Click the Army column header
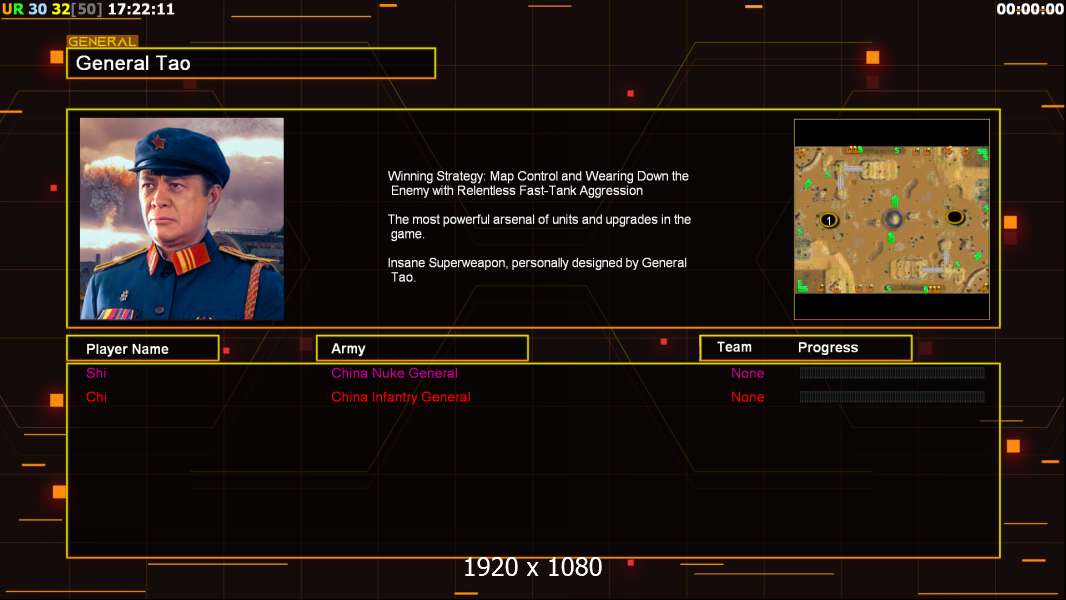The height and width of the screenshot is (600, 1066). tap(422, 349)
